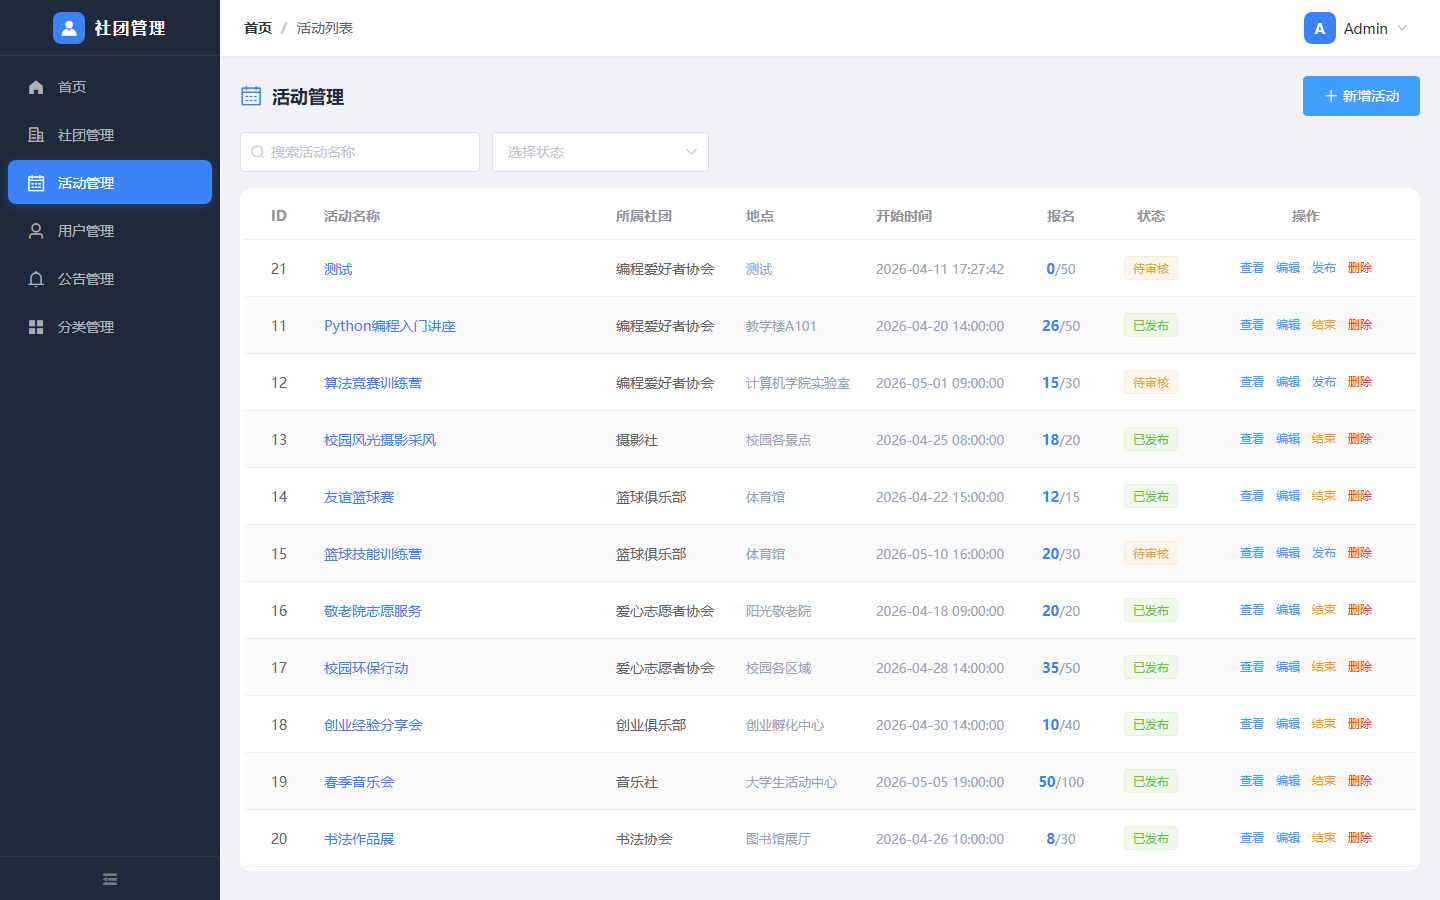Open 用户管理 in the sidebar menu

pos(110,231)
